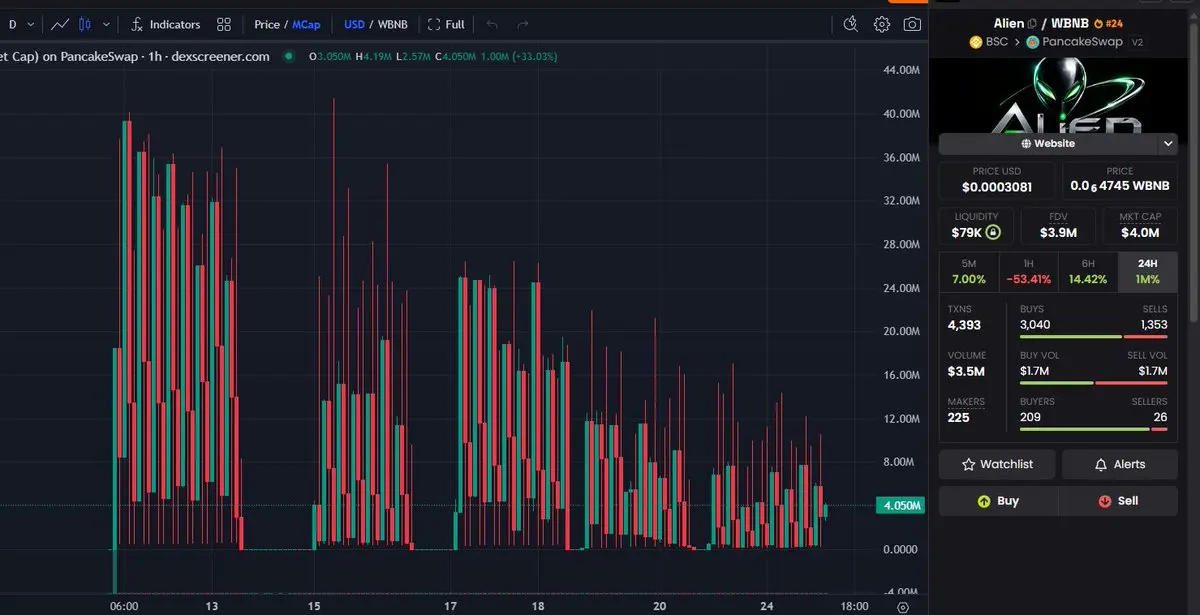Select the 1H stats tab
1200x615 pixels.
(x=1027, y=271)
